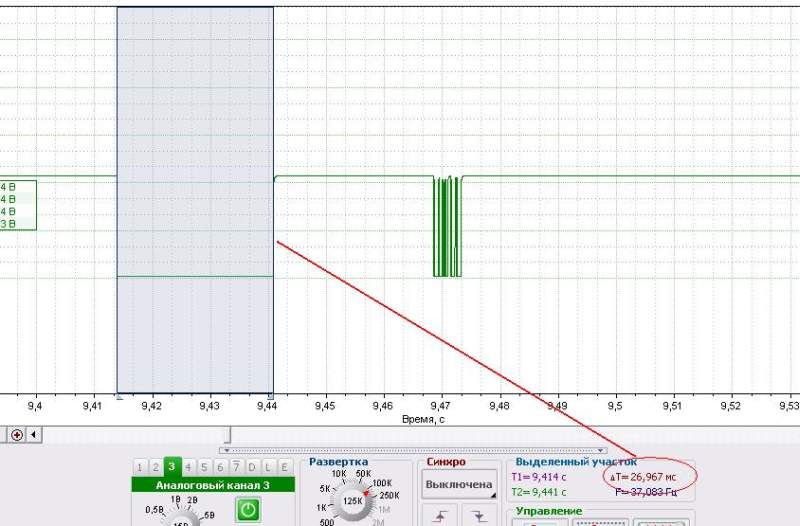This screenshot has width=800, height=526.
Task: Click right triangle on panel divider
Action: (602, 451)
